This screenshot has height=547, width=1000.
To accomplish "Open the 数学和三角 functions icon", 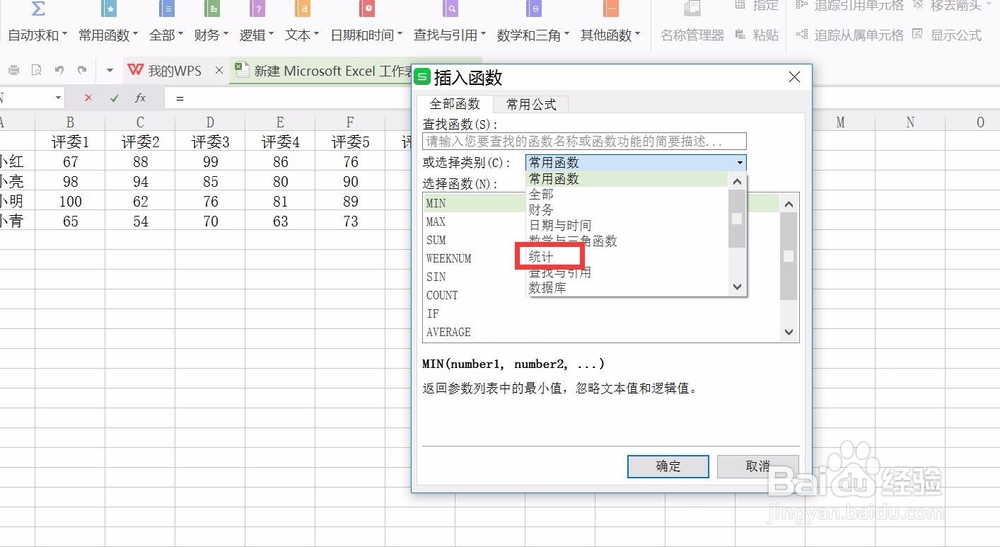I will [x=534, y=8].
